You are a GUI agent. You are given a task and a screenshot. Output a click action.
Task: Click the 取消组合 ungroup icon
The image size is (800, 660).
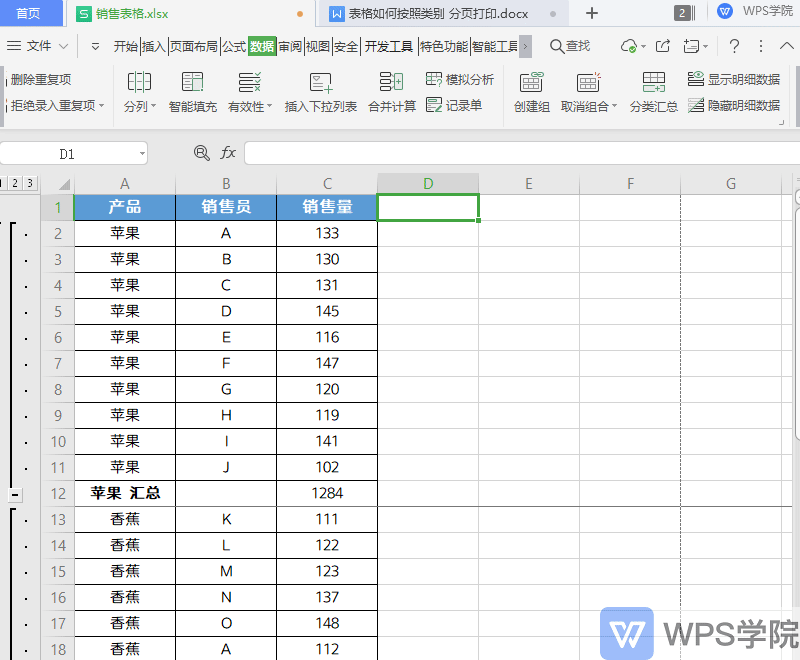[x=588, y=82]
